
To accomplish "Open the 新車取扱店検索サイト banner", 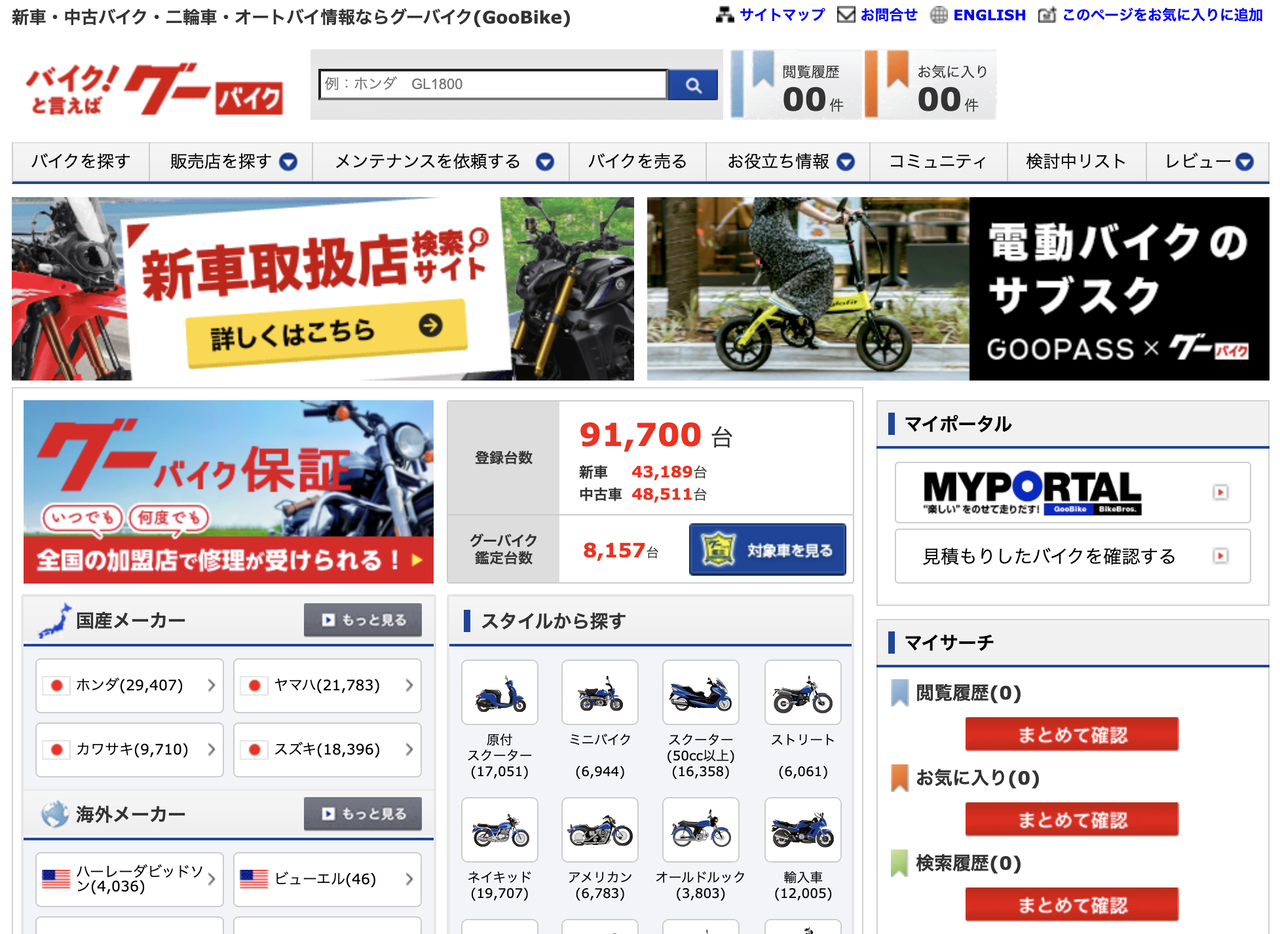I will [x=323, y=289].
